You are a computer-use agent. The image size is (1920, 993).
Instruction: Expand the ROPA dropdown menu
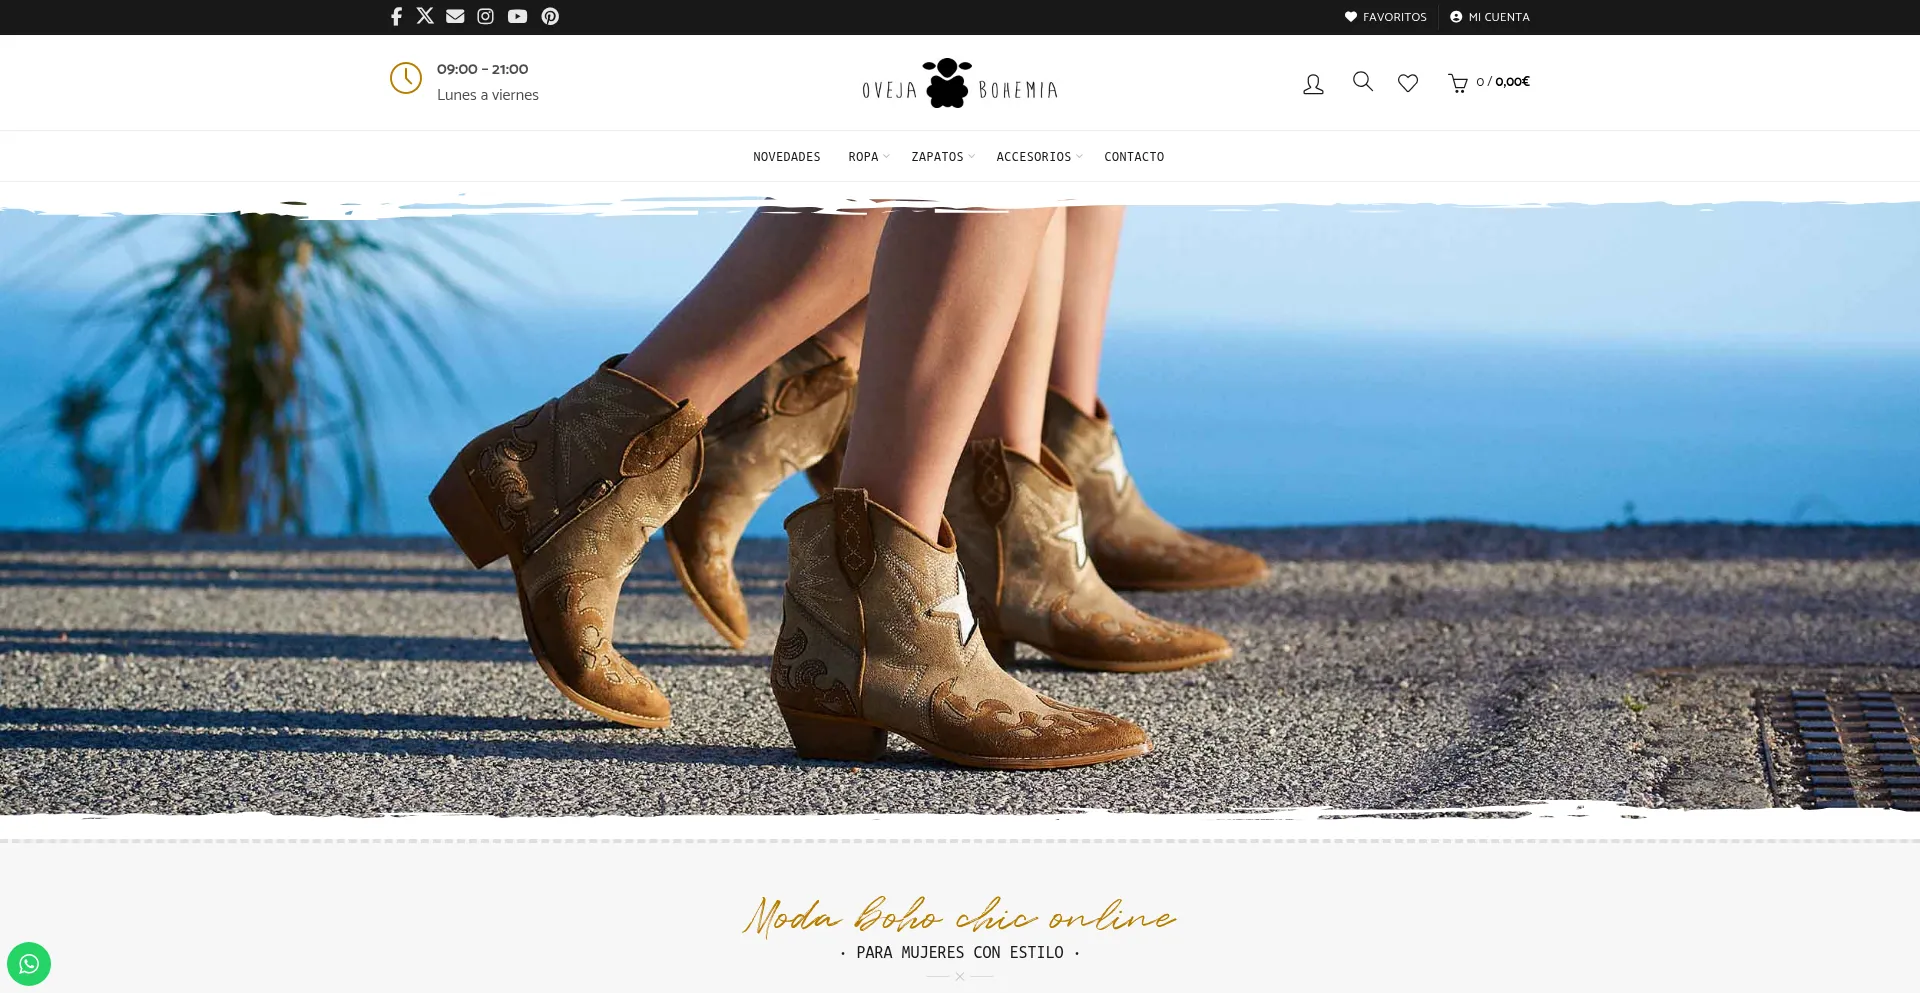[866, 157]
